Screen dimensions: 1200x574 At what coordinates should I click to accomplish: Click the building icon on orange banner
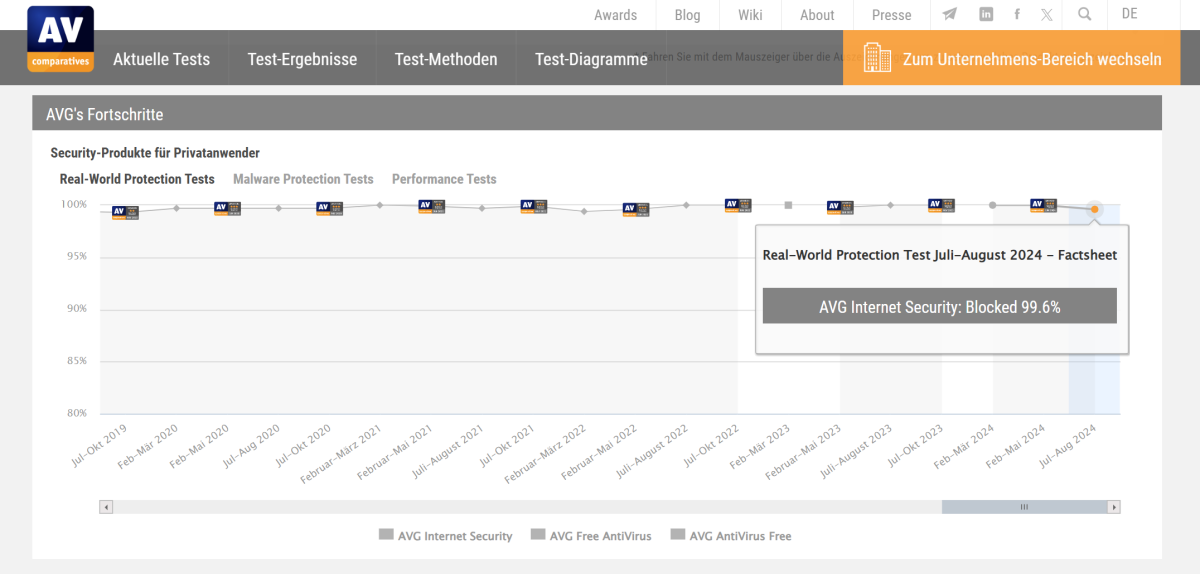pyautogui.click(x=877, y=57)
